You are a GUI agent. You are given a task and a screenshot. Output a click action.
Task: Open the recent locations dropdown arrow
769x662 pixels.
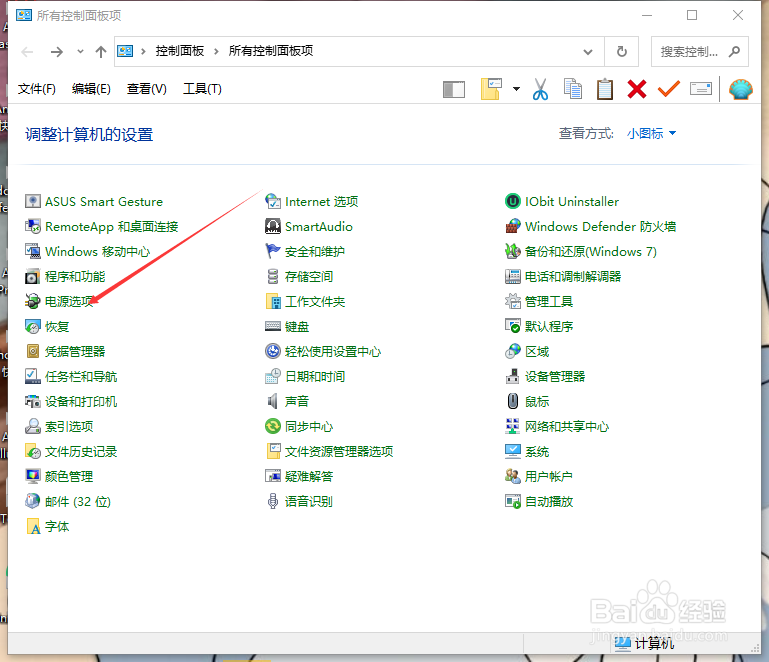(80, 51)
